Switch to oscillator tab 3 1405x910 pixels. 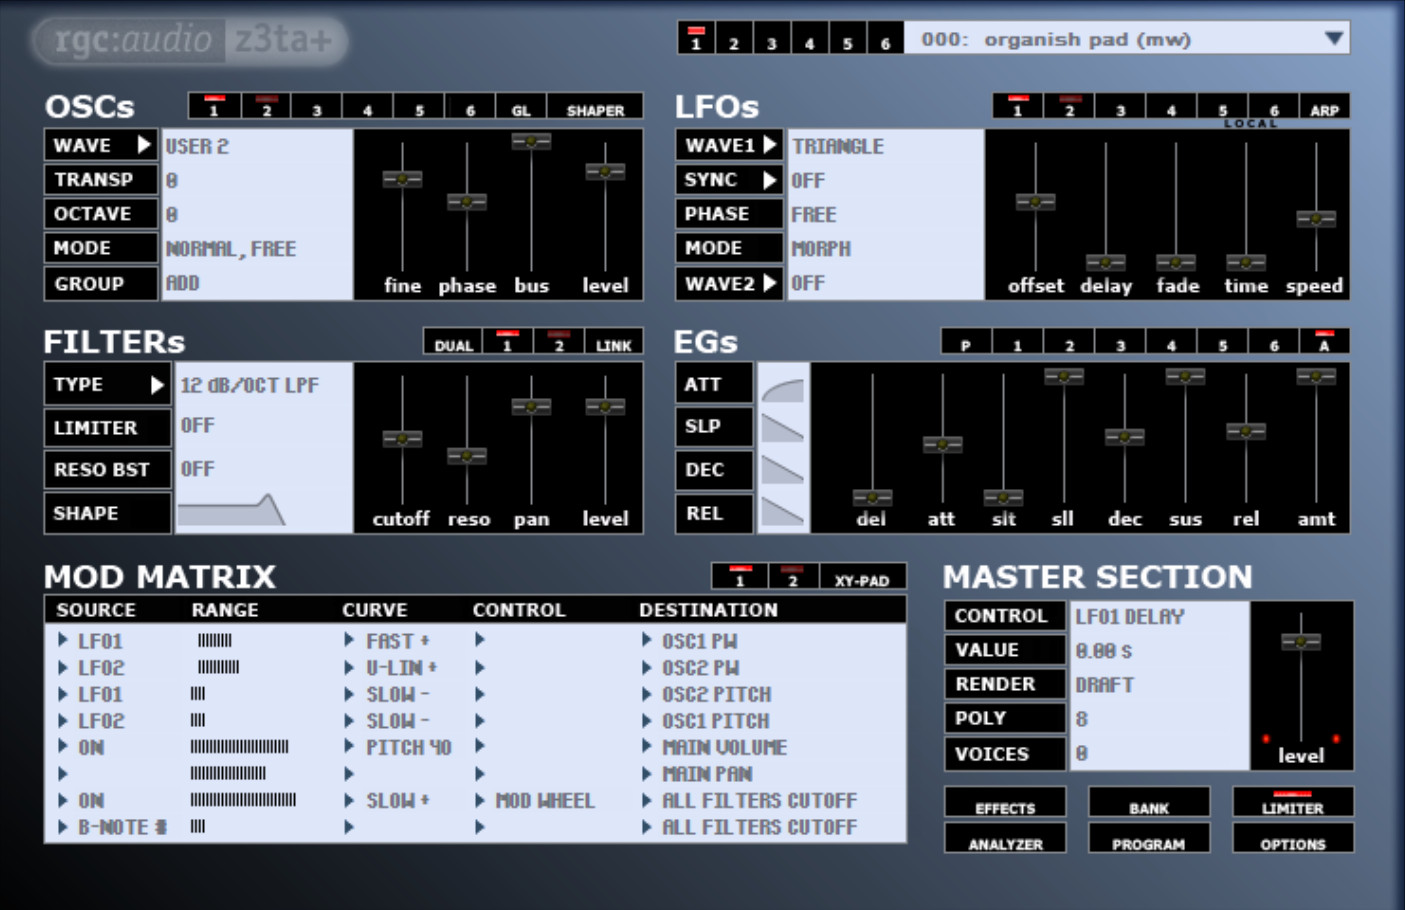pyautogui.click(x=316, y=107)
